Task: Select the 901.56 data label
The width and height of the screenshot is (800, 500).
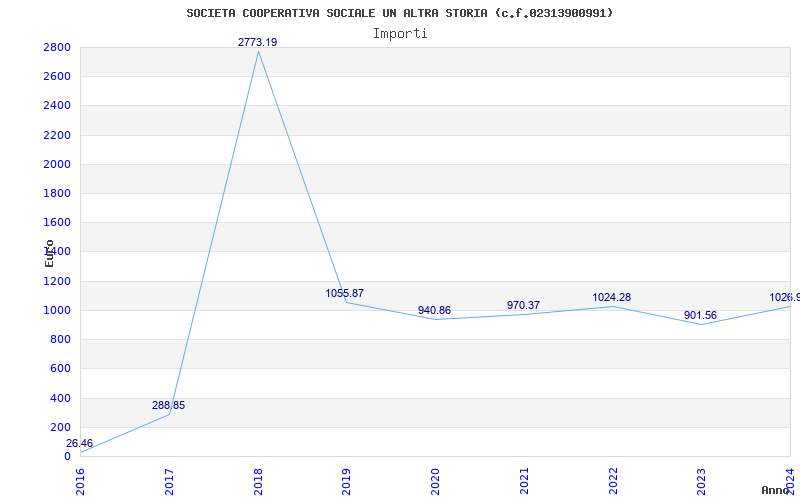Action: pos(701,315)
